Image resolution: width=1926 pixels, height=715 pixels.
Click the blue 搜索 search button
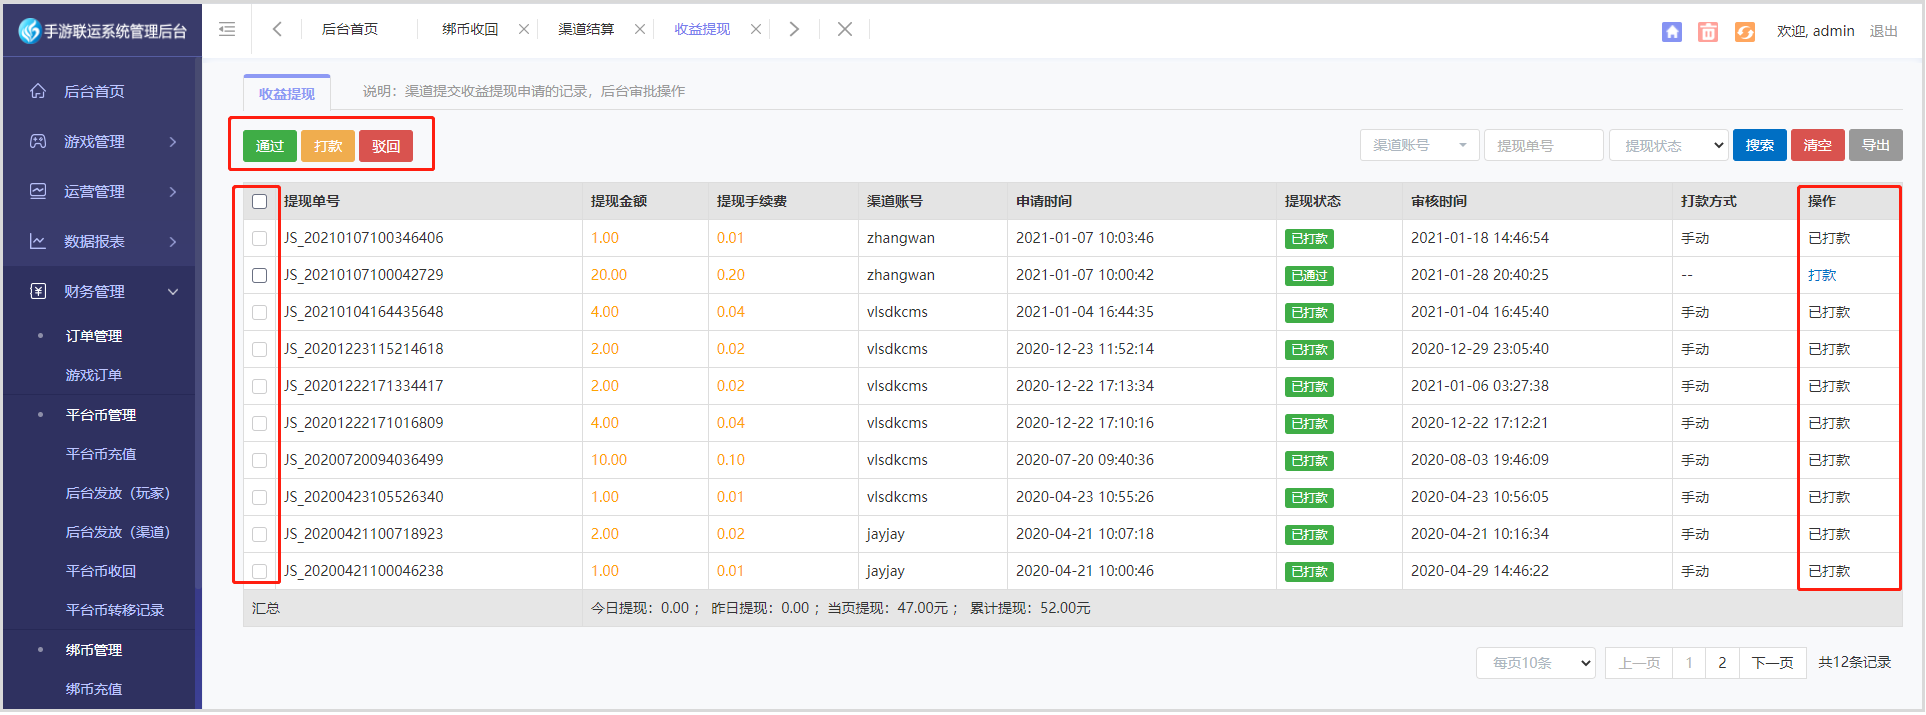pos(1760,145)
